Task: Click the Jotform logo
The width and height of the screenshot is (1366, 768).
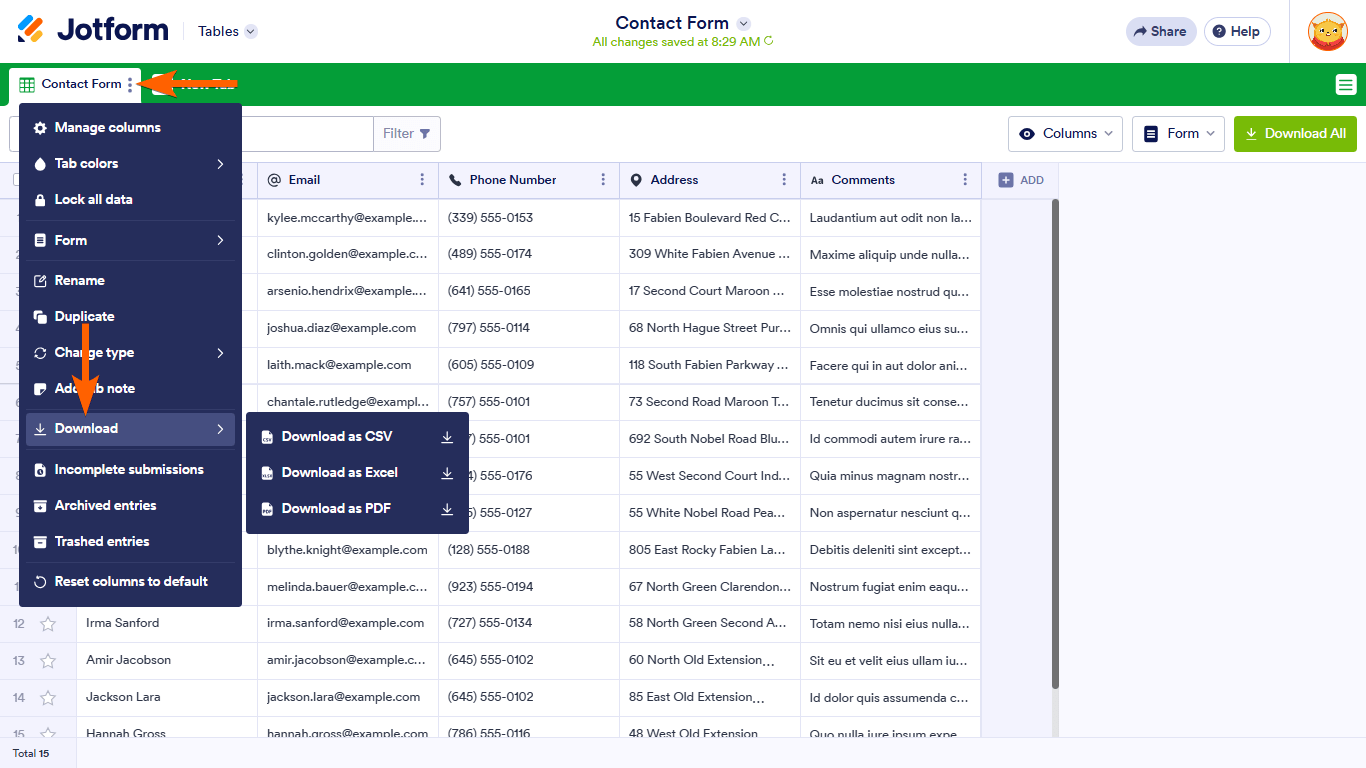Action: [93, 30]
